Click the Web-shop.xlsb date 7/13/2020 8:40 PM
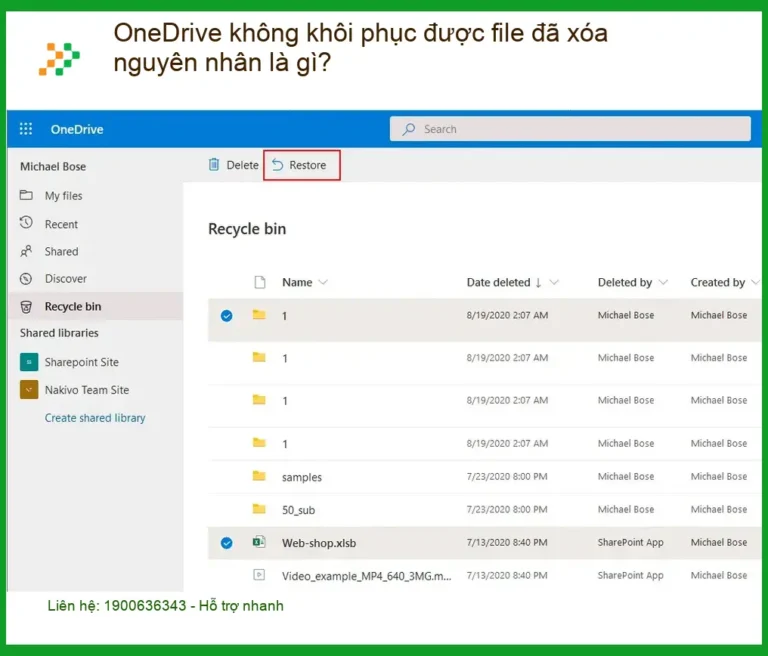 507,542
